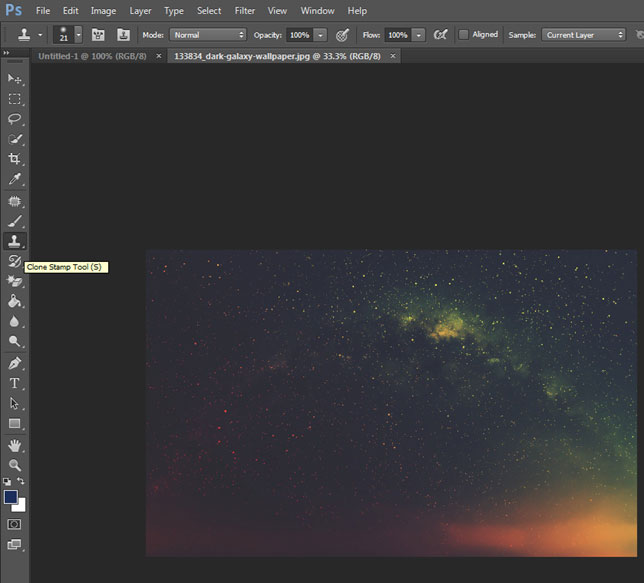Choose the Pen tool
Screen dimensions: 644x583
click(15, 363)
